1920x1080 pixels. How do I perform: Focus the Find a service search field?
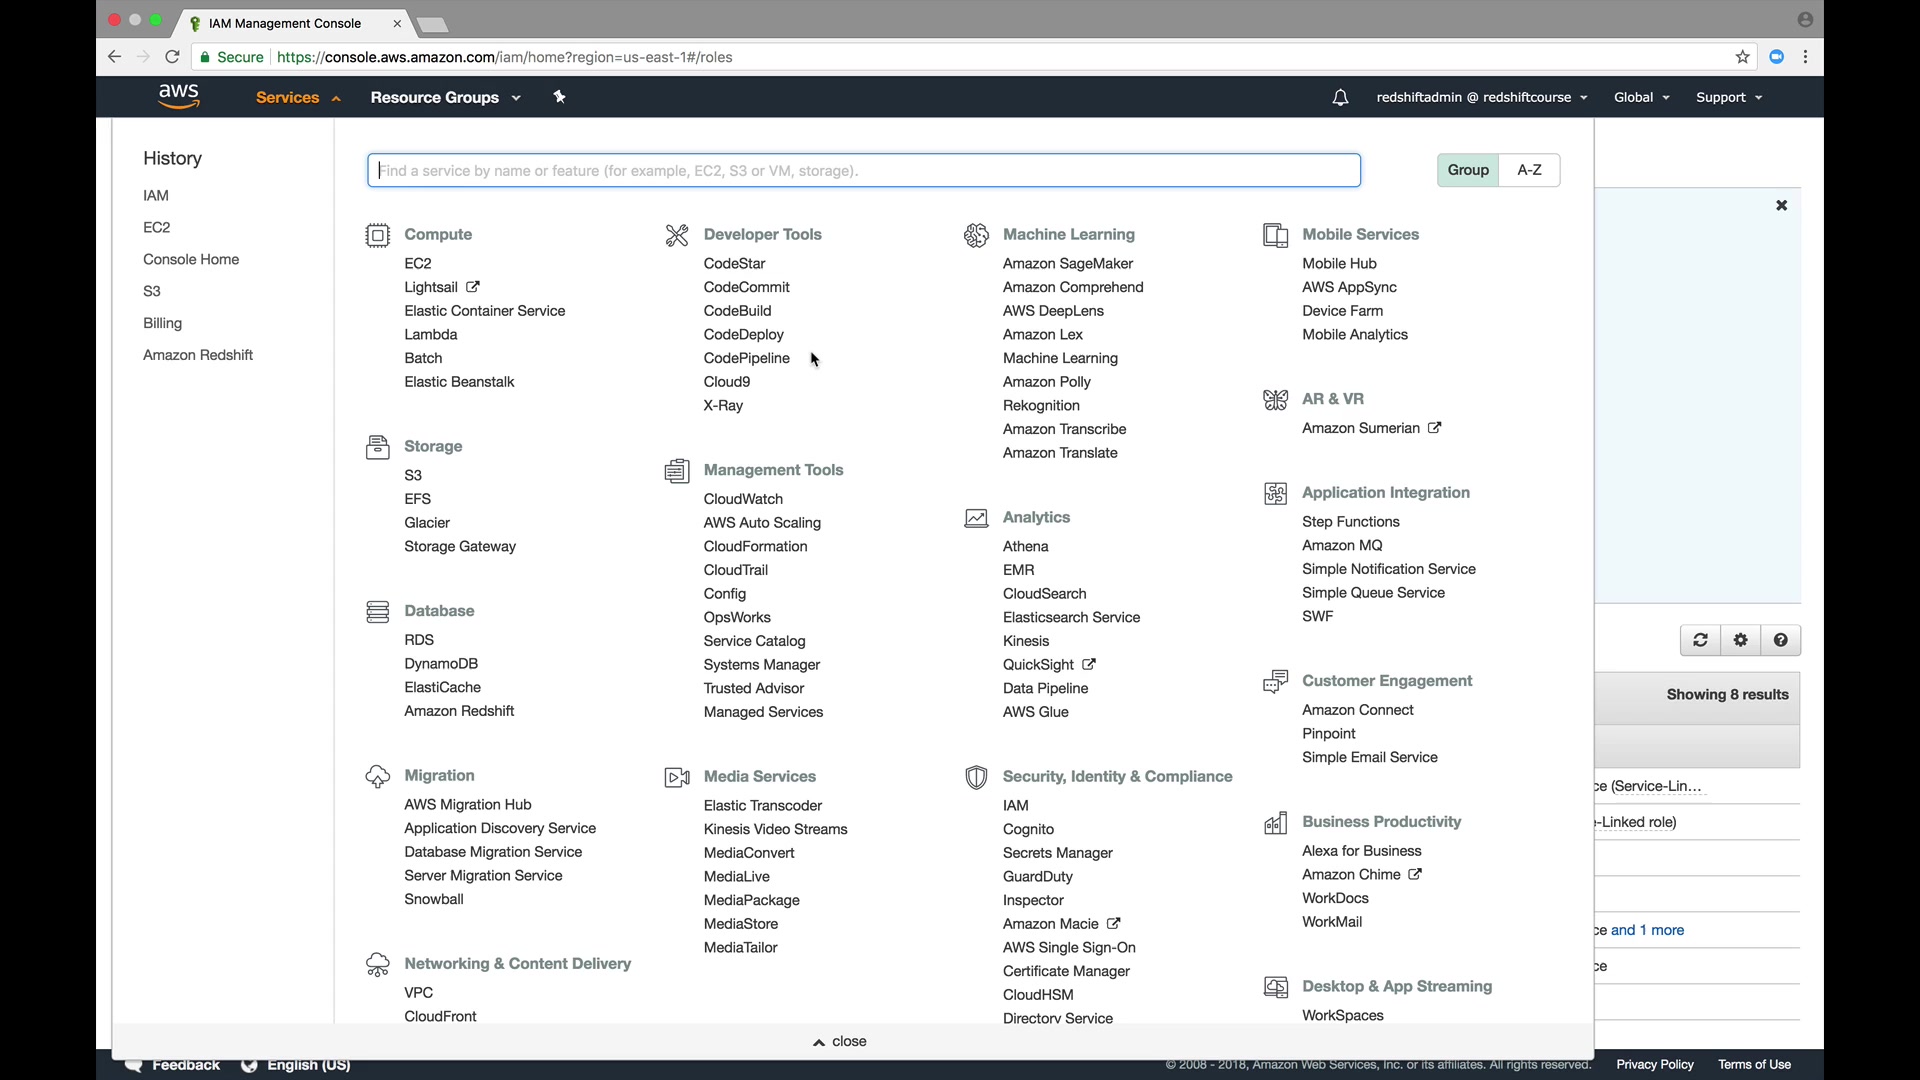pyautogui.click(x=864, y=170)
